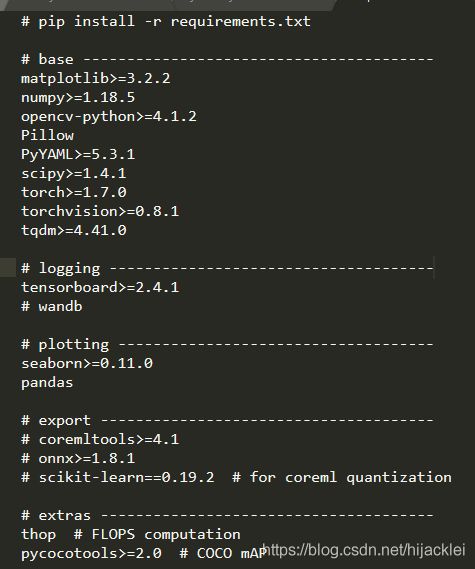Screen dimensions: 475x569
Task: Click the seaborn>=0.11.0 line
Action: pos(87,363)
